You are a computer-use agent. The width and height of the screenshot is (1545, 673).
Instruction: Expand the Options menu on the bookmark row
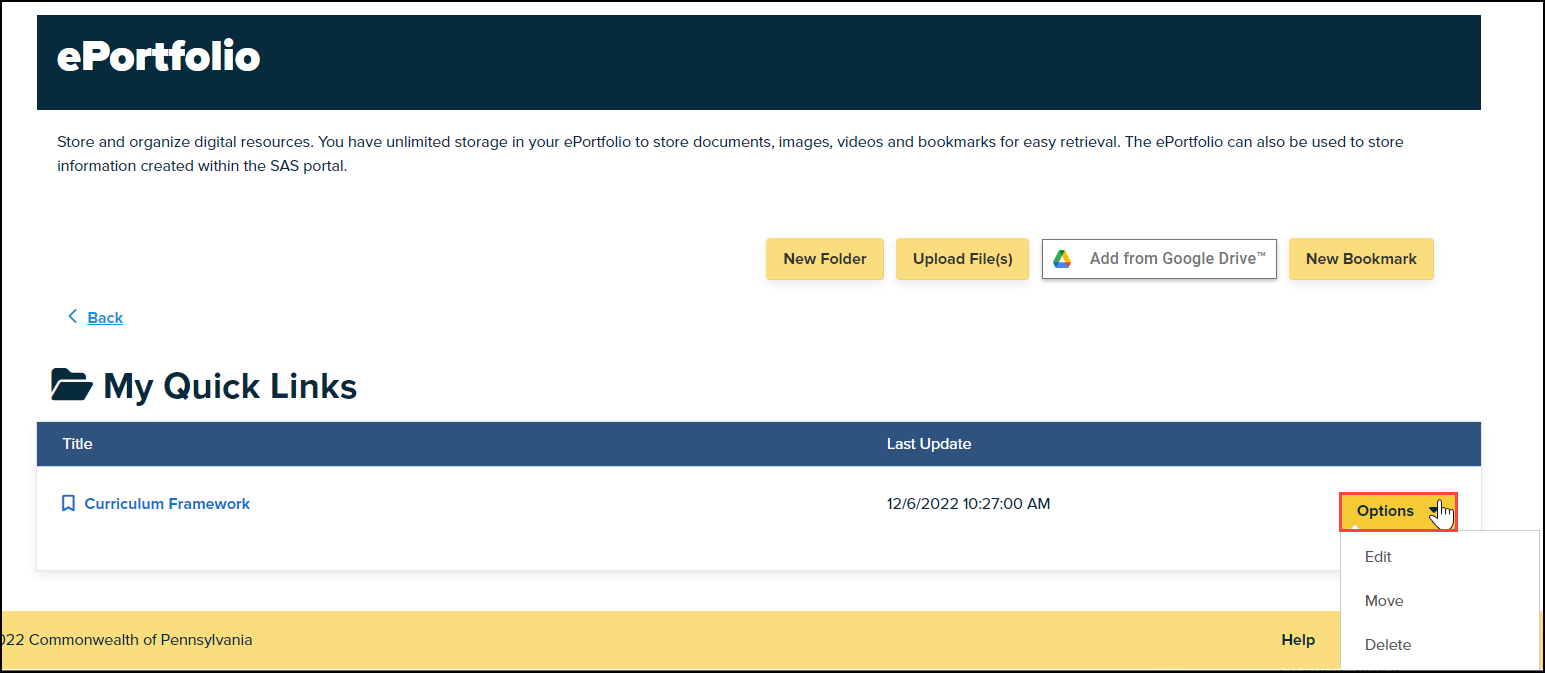(1397, 510)
